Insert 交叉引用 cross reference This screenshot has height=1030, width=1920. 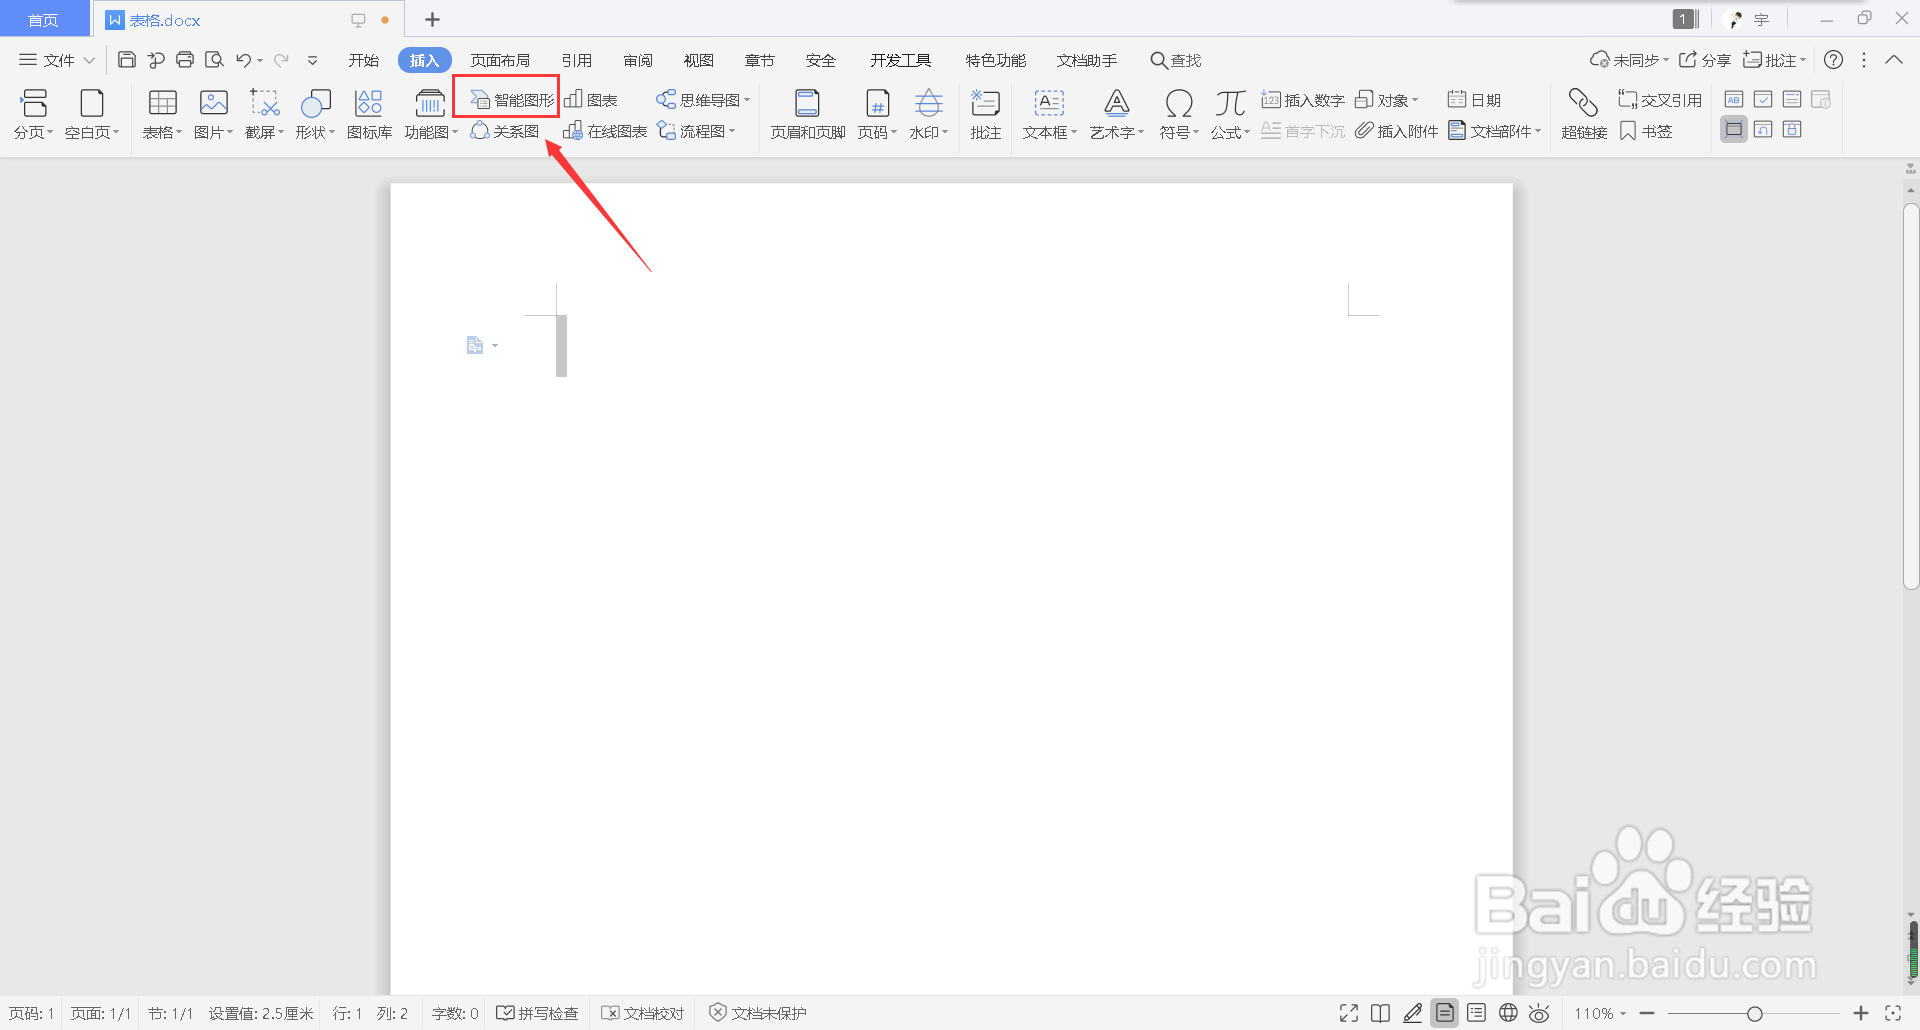click(x=1660, y=100)
